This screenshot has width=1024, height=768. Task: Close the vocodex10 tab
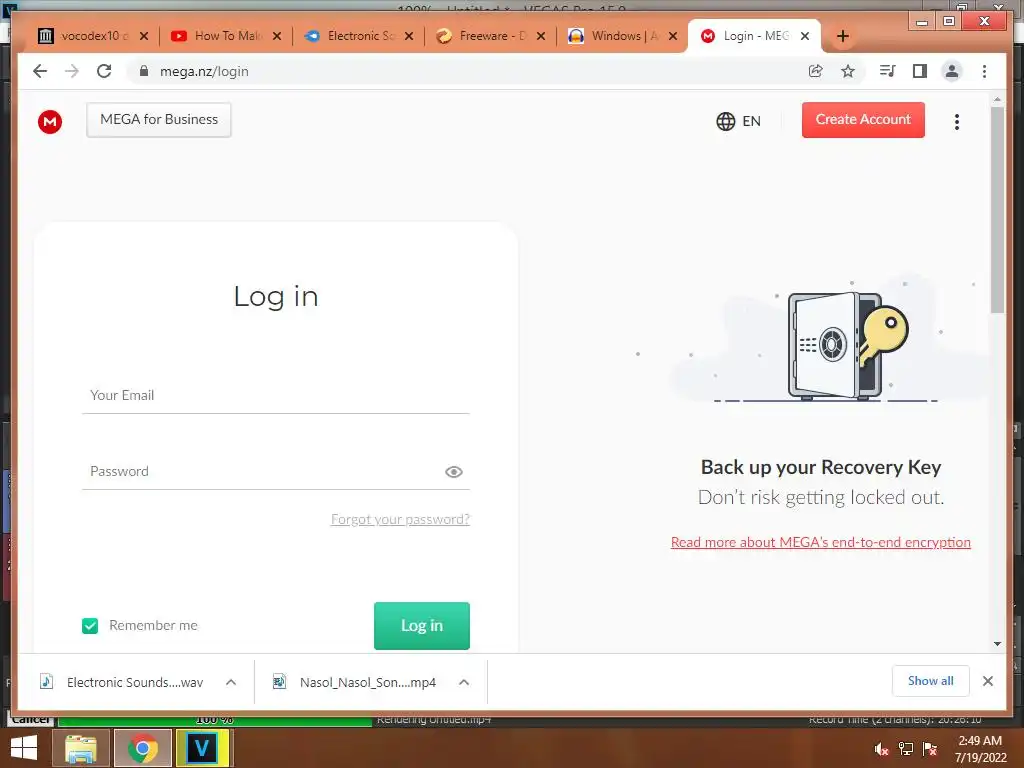[144, 36]
